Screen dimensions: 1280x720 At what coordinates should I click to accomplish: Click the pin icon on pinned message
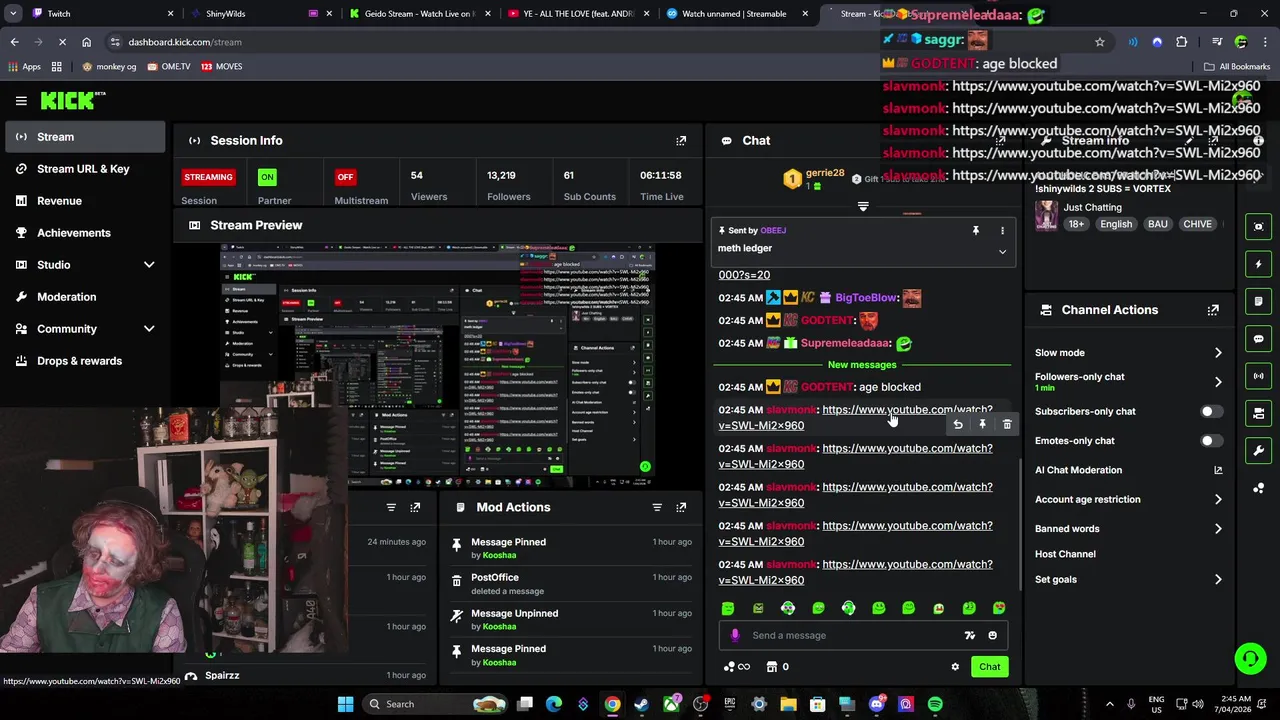976,231
